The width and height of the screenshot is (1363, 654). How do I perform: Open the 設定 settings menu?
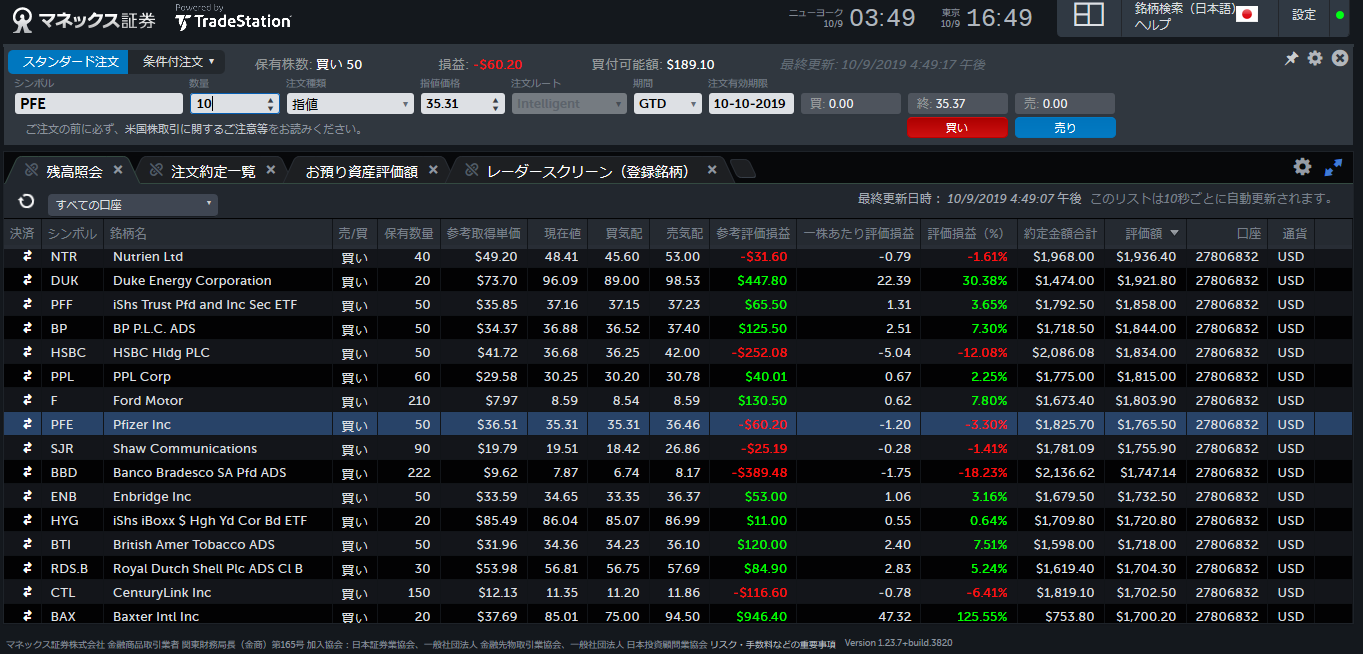point(1304,15)
